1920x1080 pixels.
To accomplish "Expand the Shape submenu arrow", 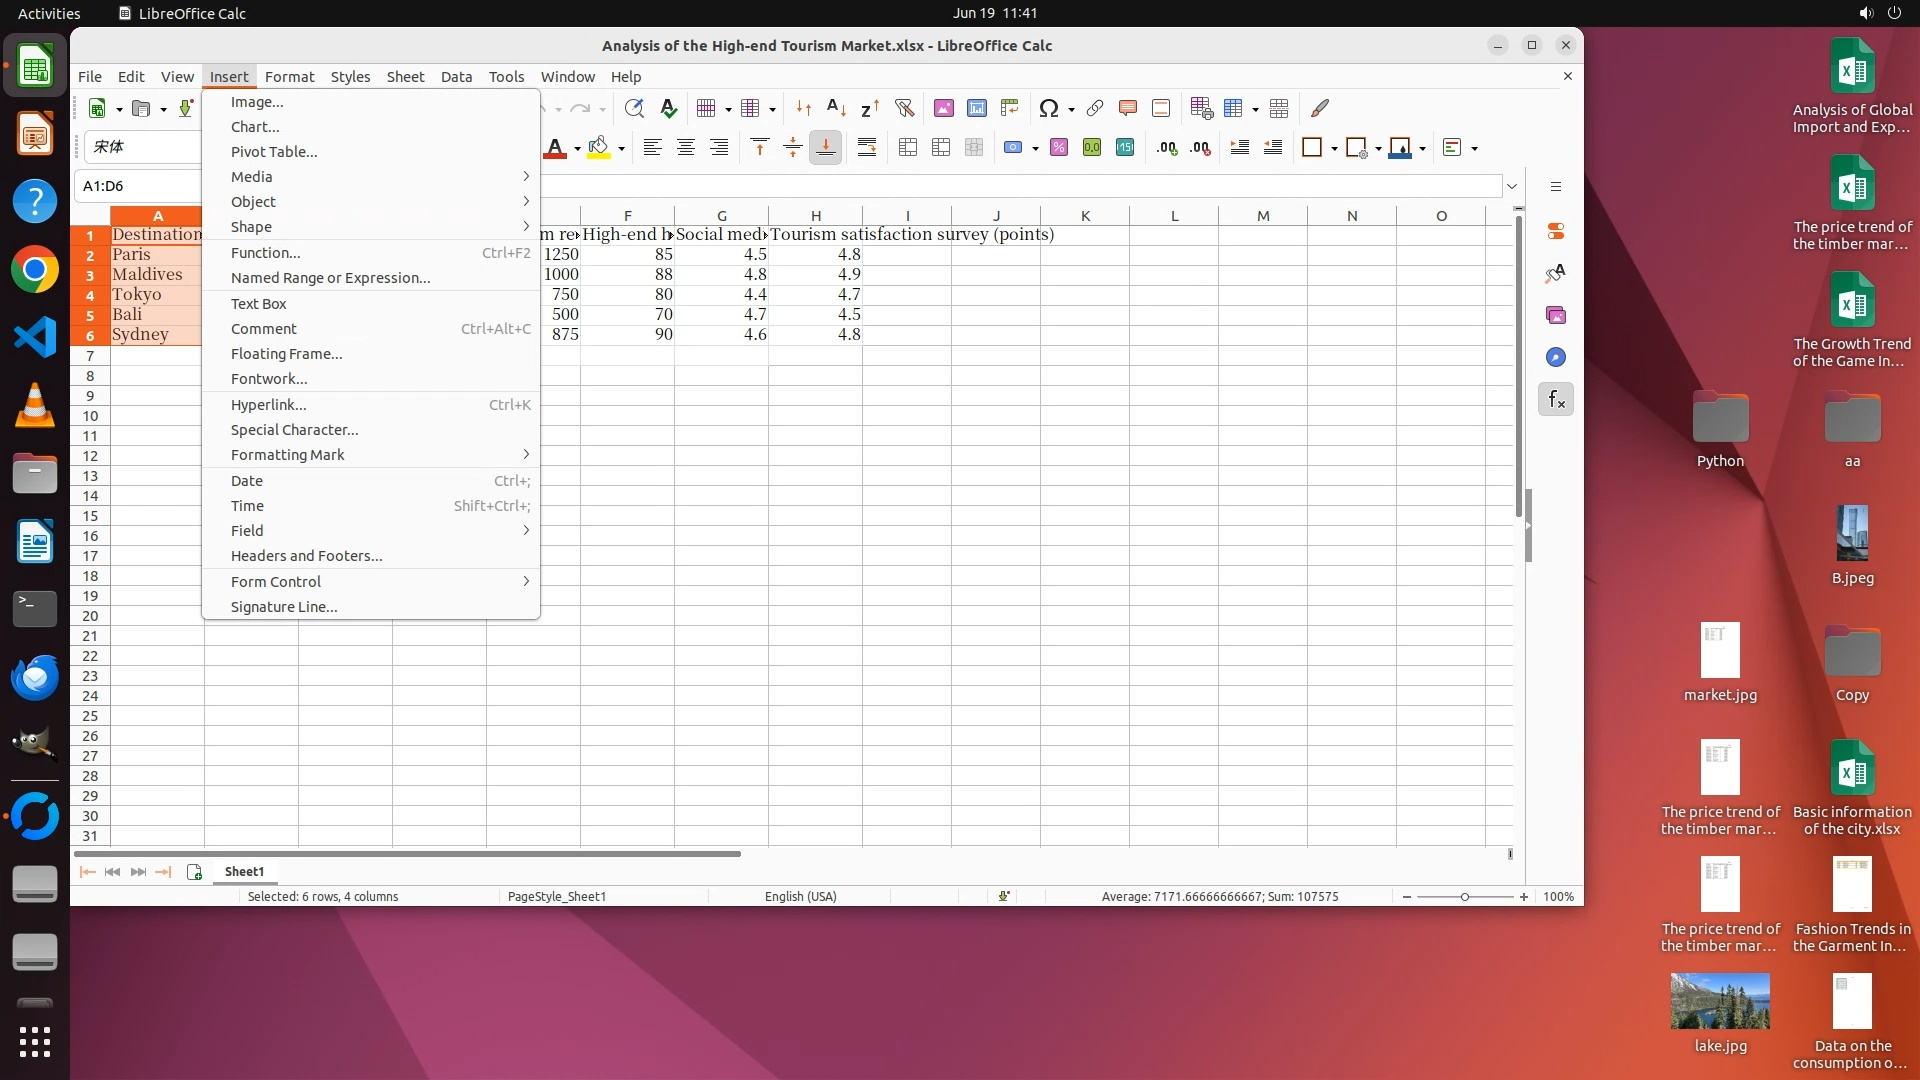I will [526, 227].
